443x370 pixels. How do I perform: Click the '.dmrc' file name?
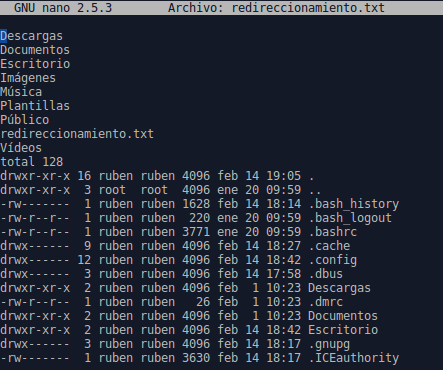coord(326,302)
